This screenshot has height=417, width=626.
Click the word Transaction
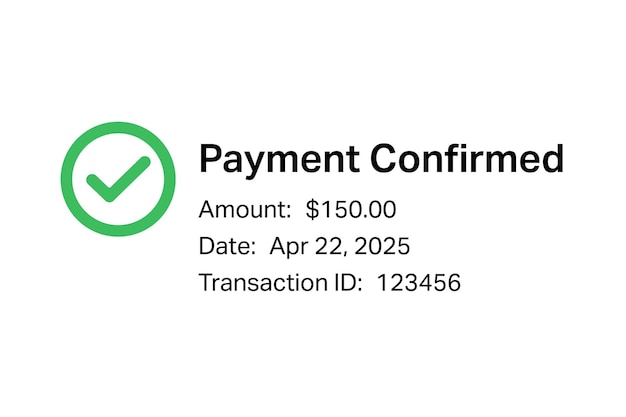(263, 283)
